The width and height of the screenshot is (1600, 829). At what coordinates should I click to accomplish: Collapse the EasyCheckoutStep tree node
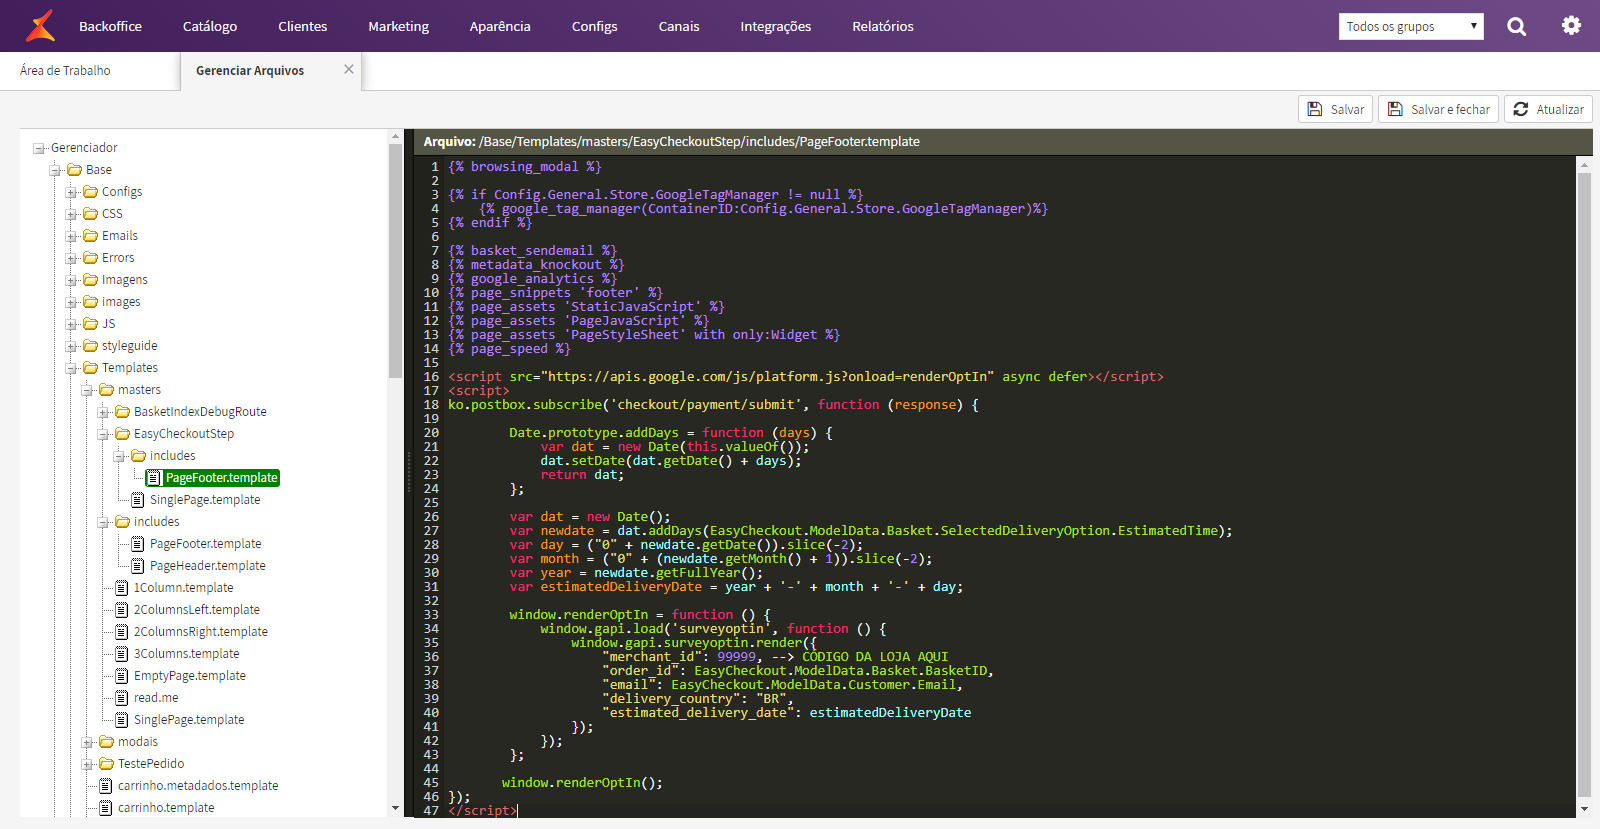tap(104, 435)
